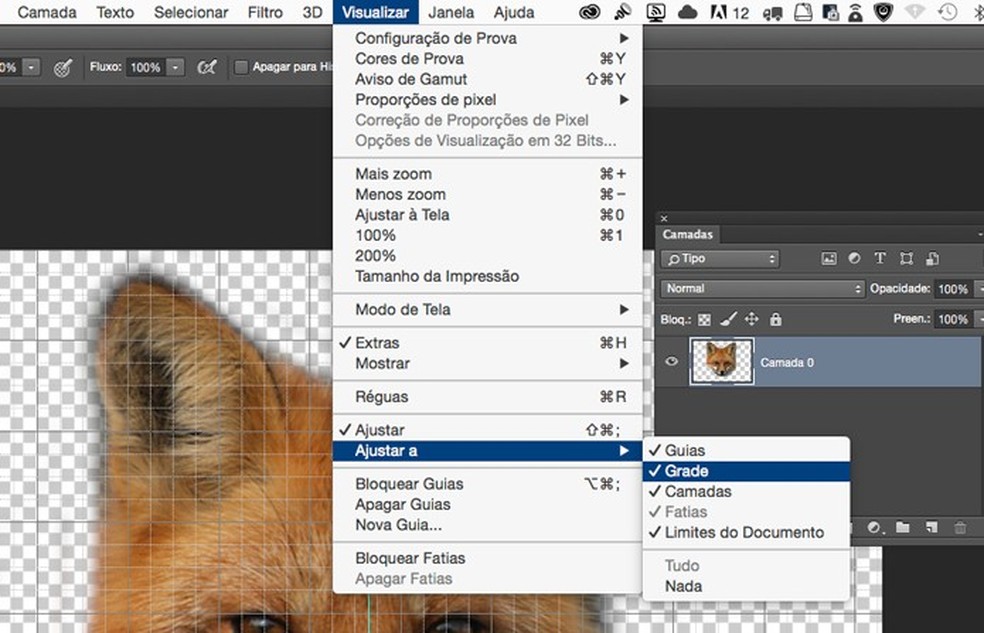Filter layers by pixel layers icon
This screenshot has height=633, width=984.
coord(829,258)
